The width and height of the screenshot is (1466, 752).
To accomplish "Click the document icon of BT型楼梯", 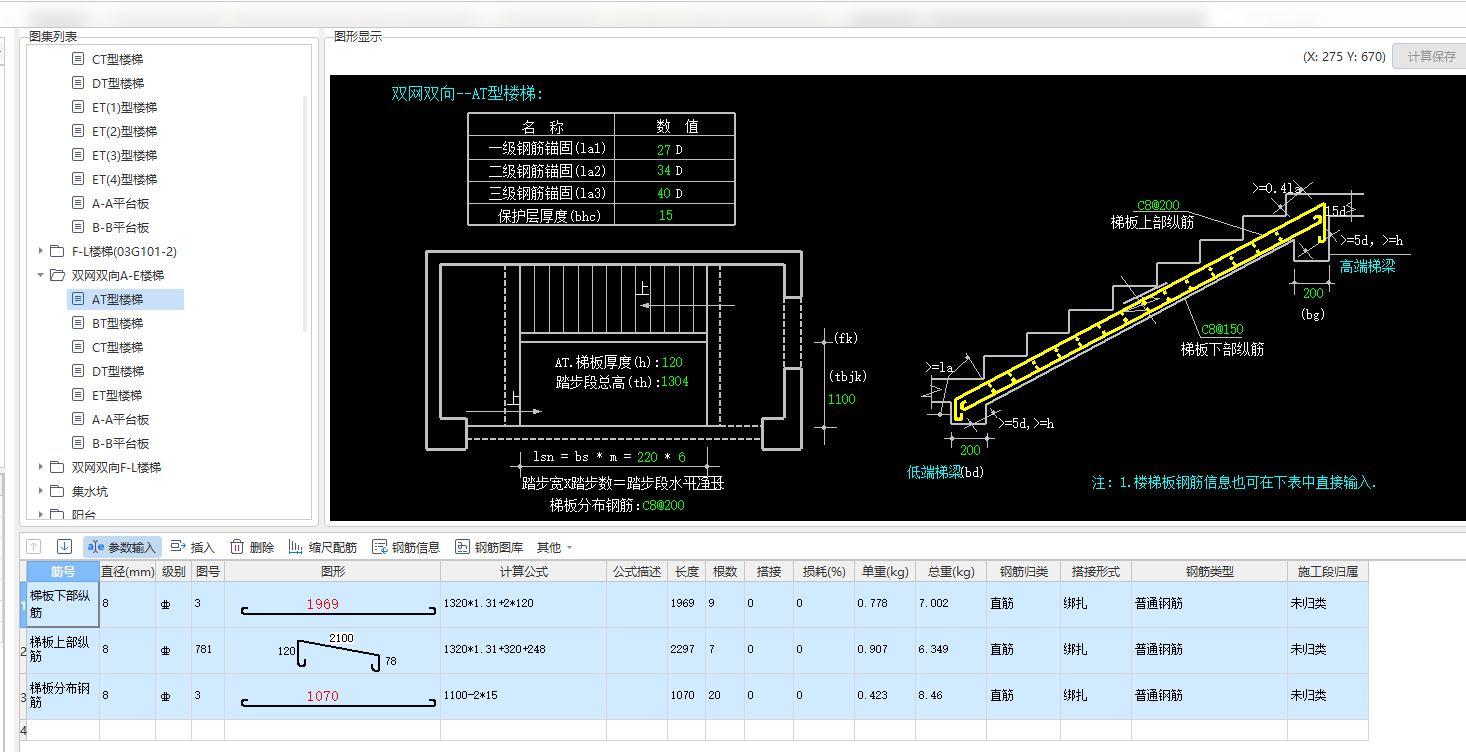I will (78, 323).
